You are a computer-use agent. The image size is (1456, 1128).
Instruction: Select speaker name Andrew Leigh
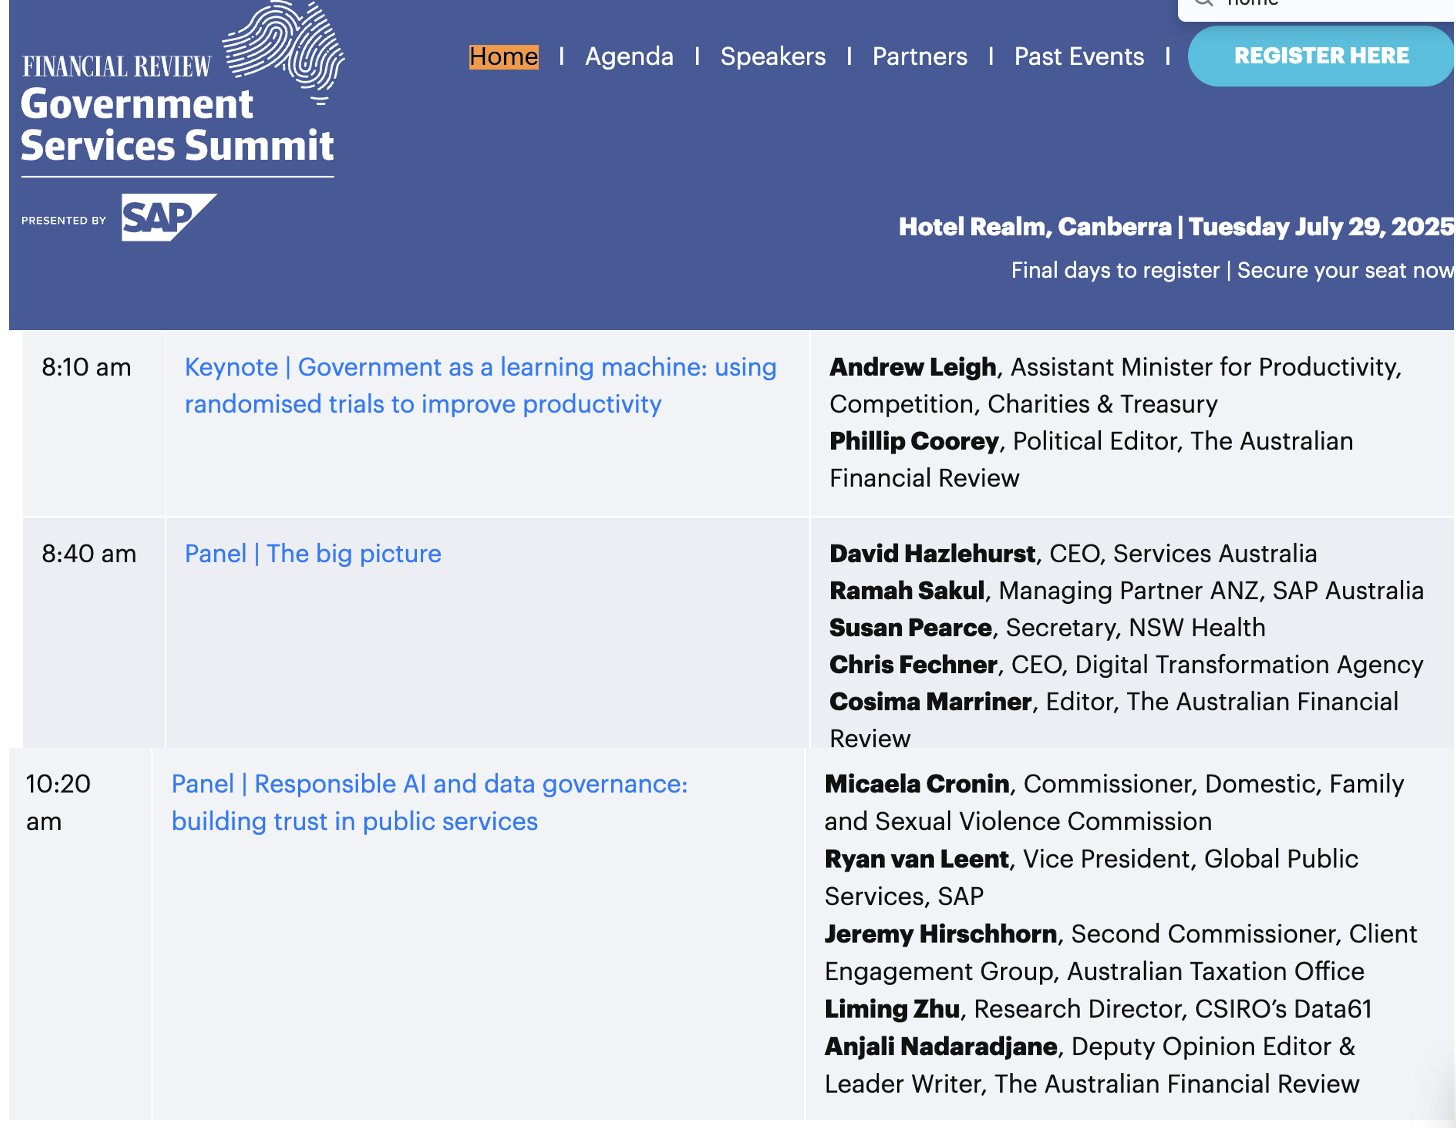click(912, 367)
